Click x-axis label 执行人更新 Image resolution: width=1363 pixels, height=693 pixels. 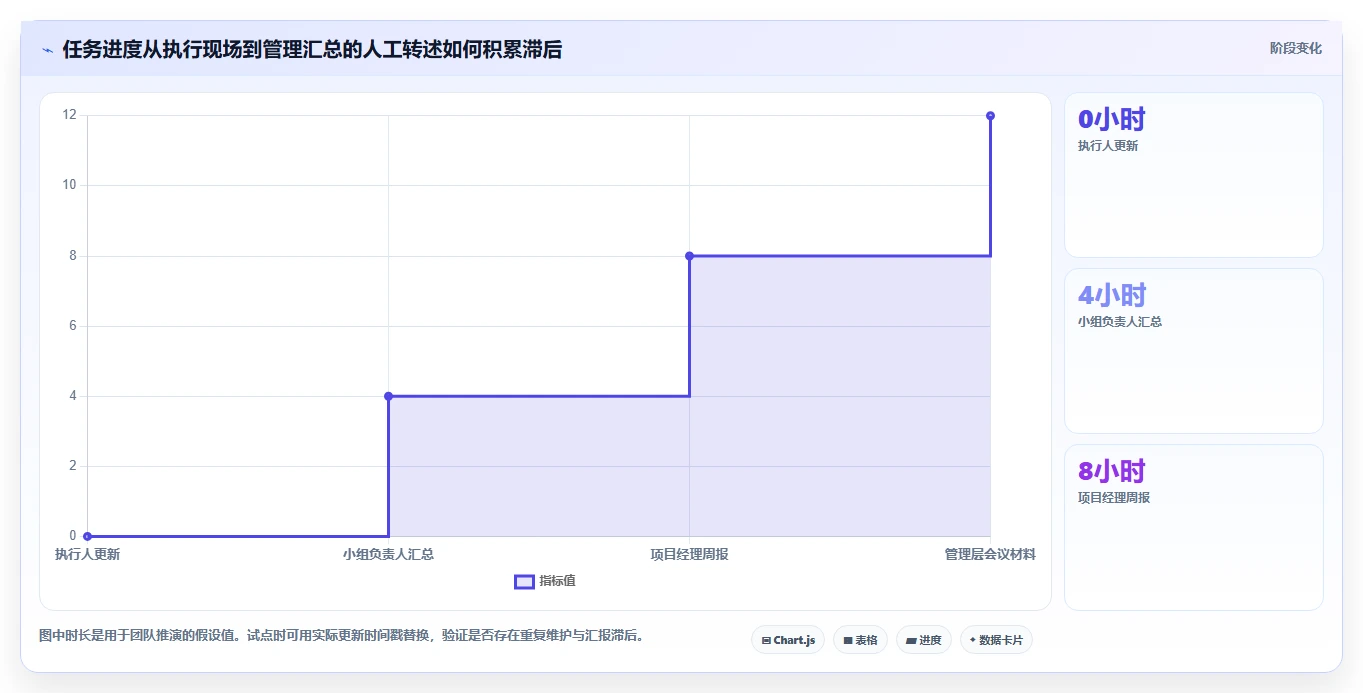pyautogui.click(x=88, y=554)
